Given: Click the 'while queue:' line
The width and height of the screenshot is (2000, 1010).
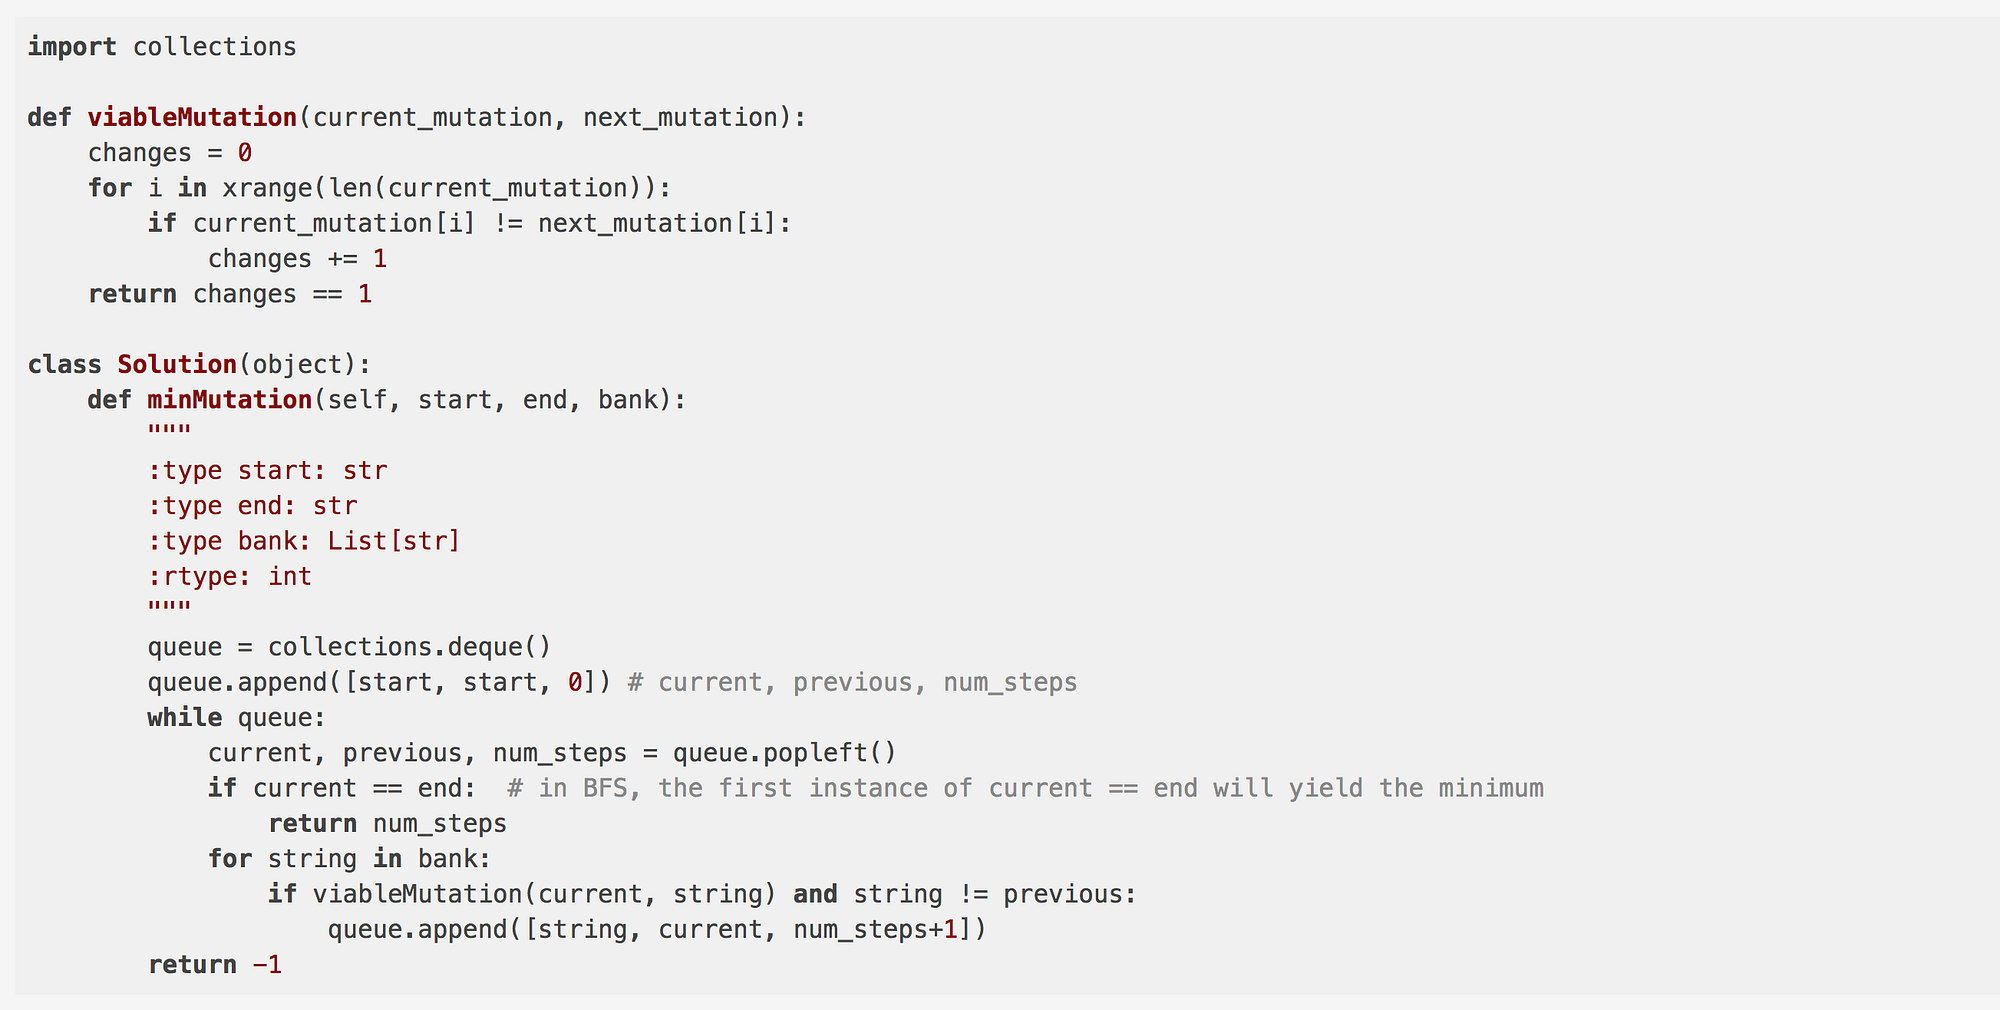Looking at the screenshot, I should pyautogui.click(x=236, y=718).
